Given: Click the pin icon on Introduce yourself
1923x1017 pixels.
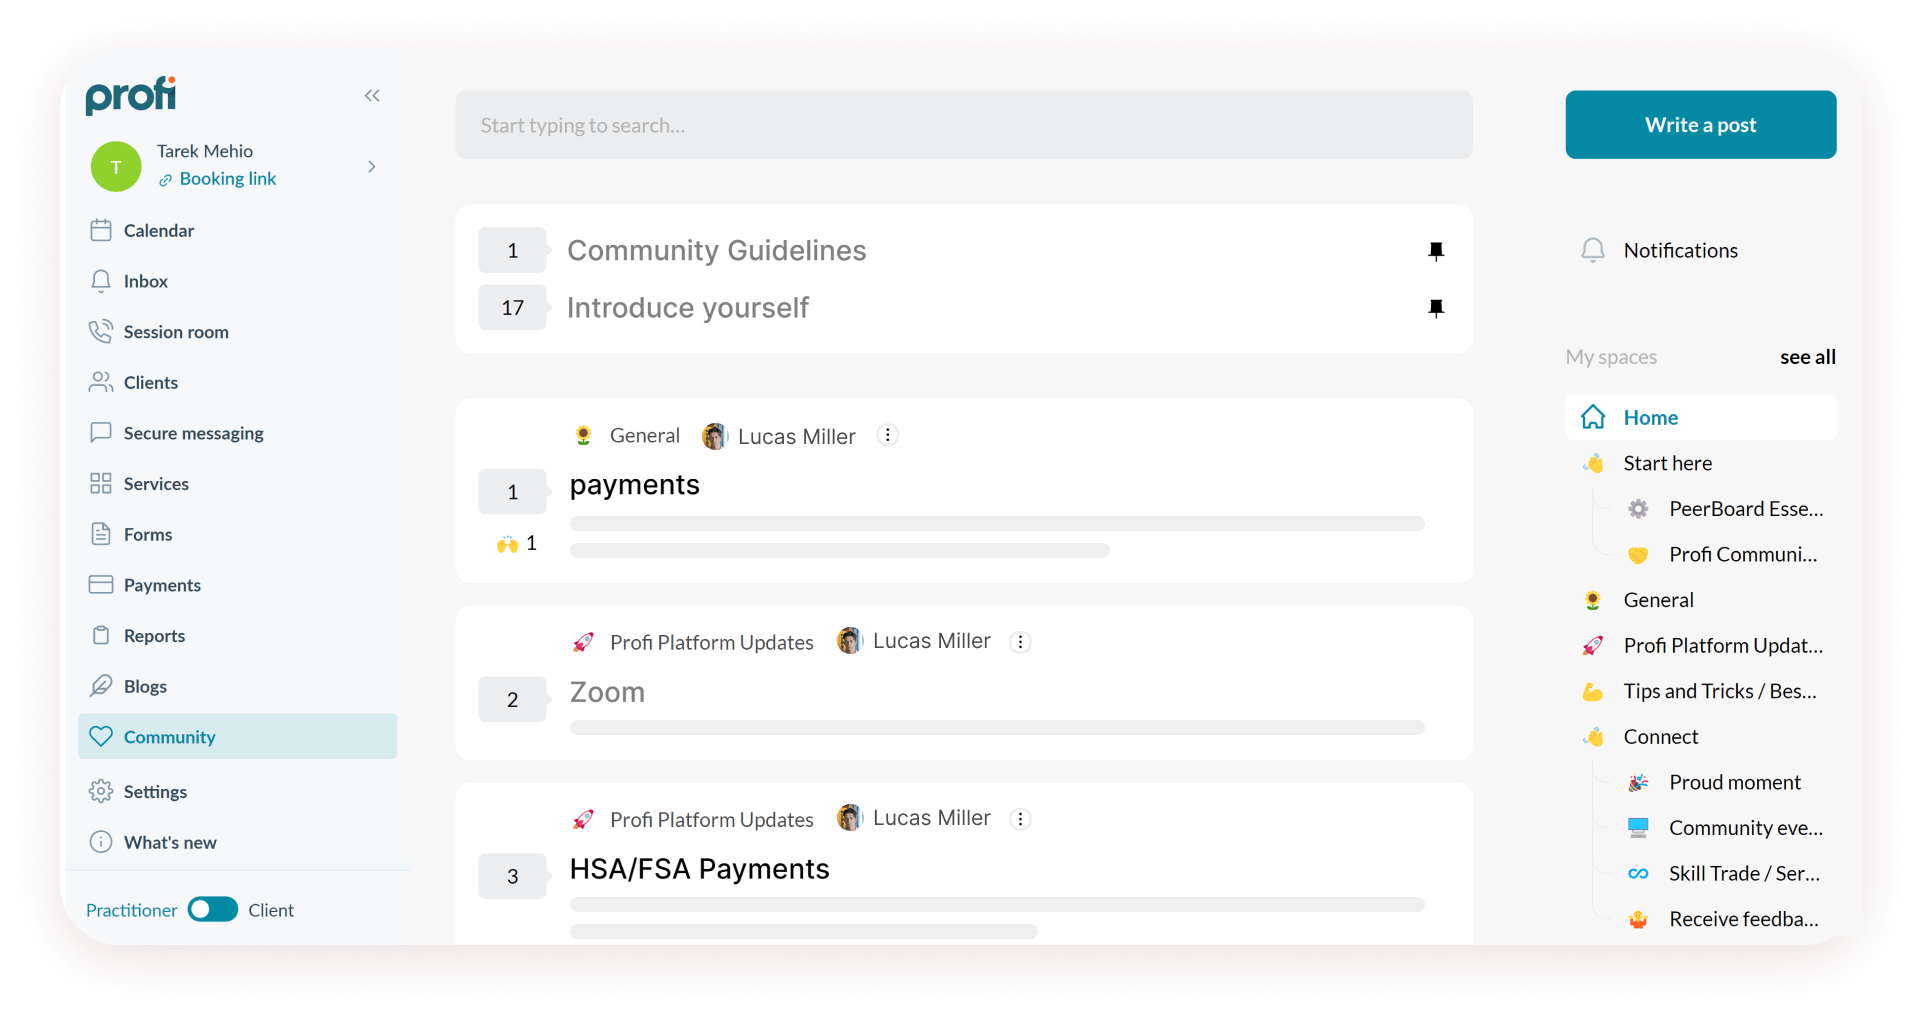Looking at the screenshot, I should pos(1436,308).
